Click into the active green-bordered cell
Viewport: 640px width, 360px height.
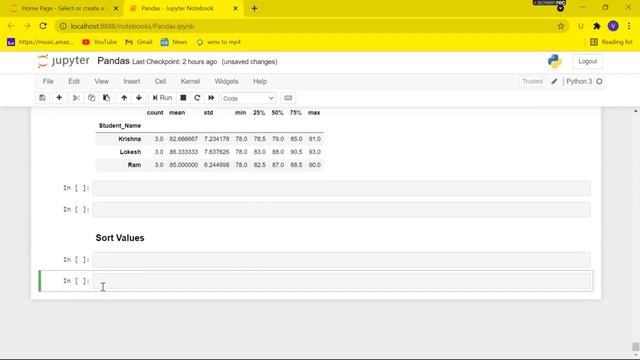(x=342, y=281)
